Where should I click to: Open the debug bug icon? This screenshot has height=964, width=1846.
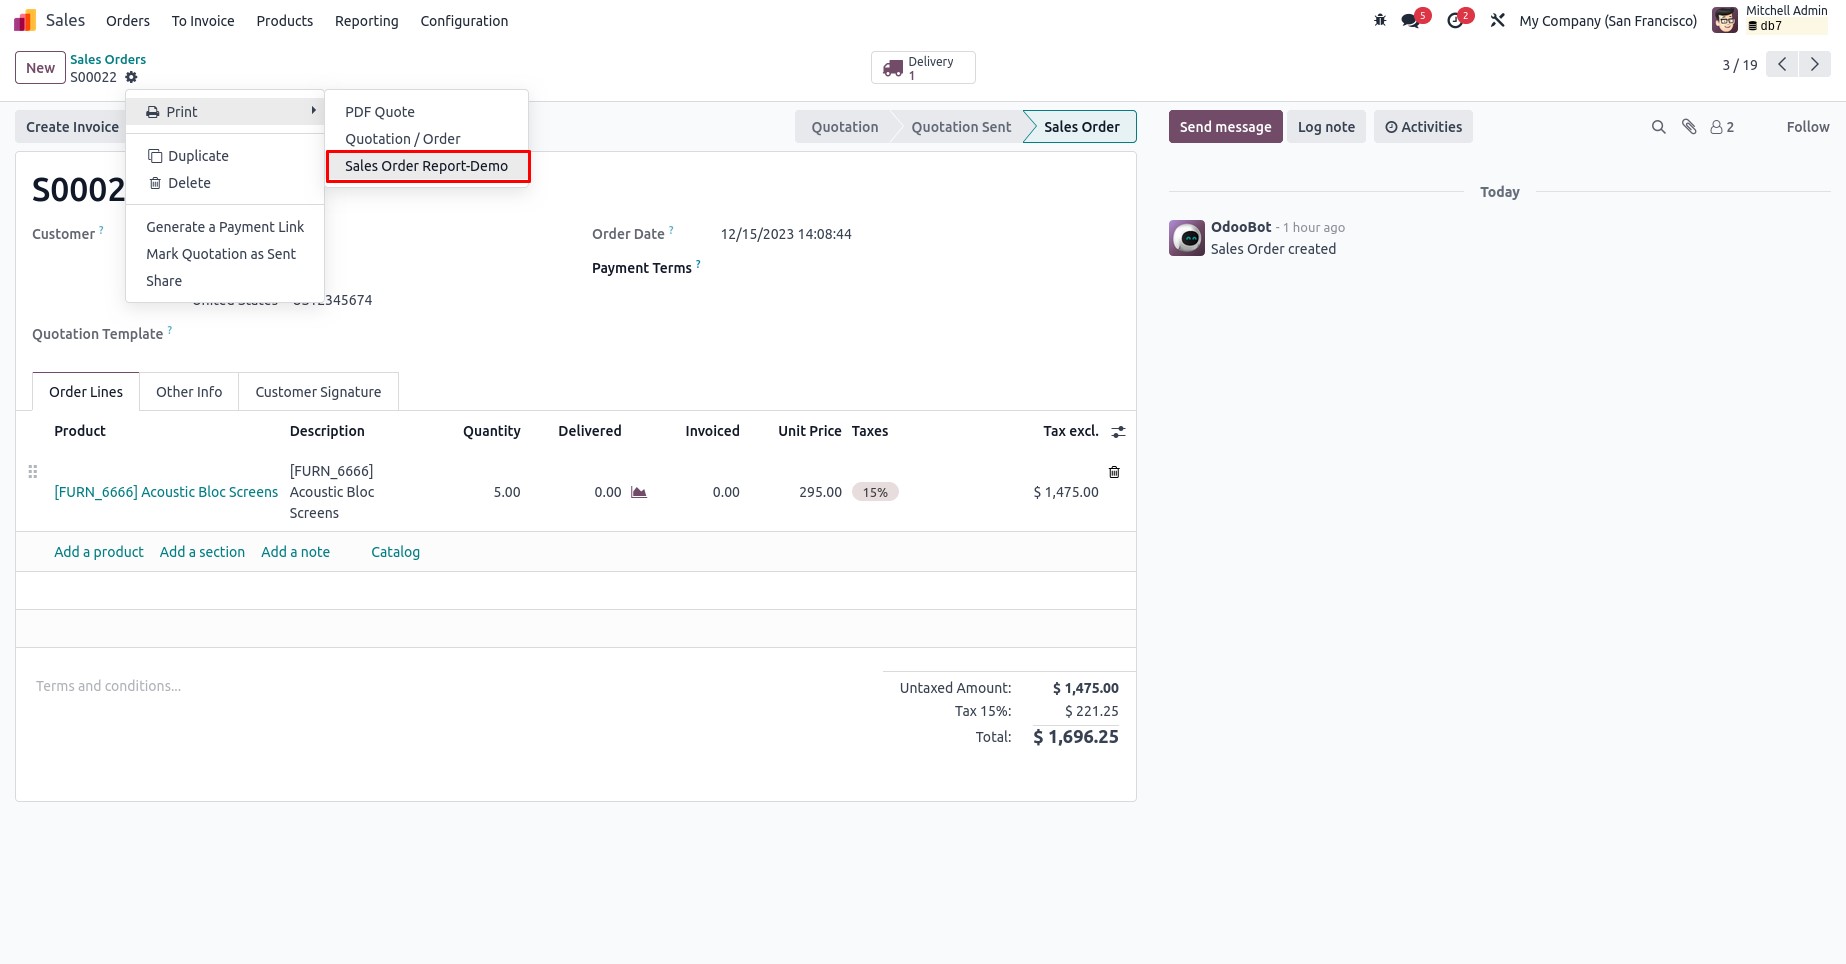[x=1380, y=20]
